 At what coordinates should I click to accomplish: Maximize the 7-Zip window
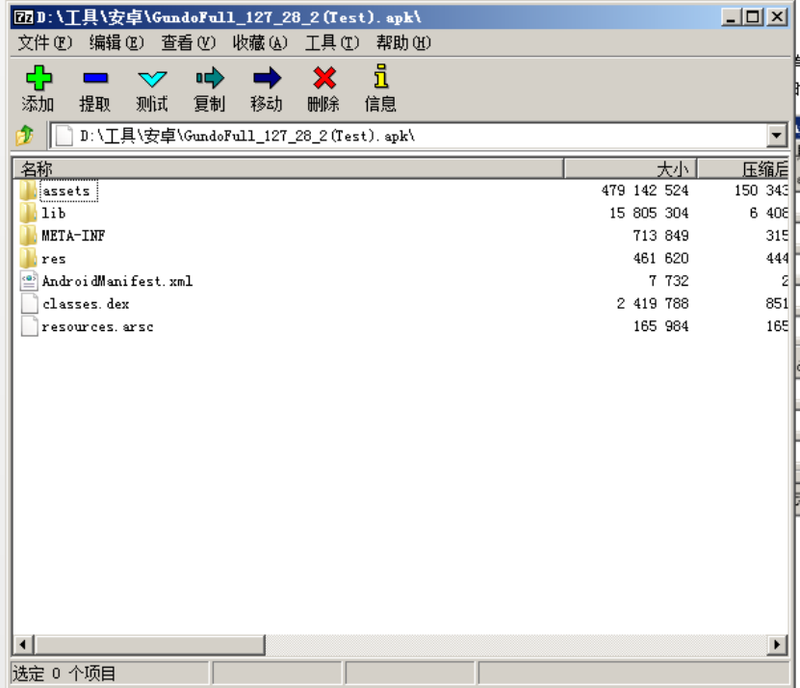[753, 17]
